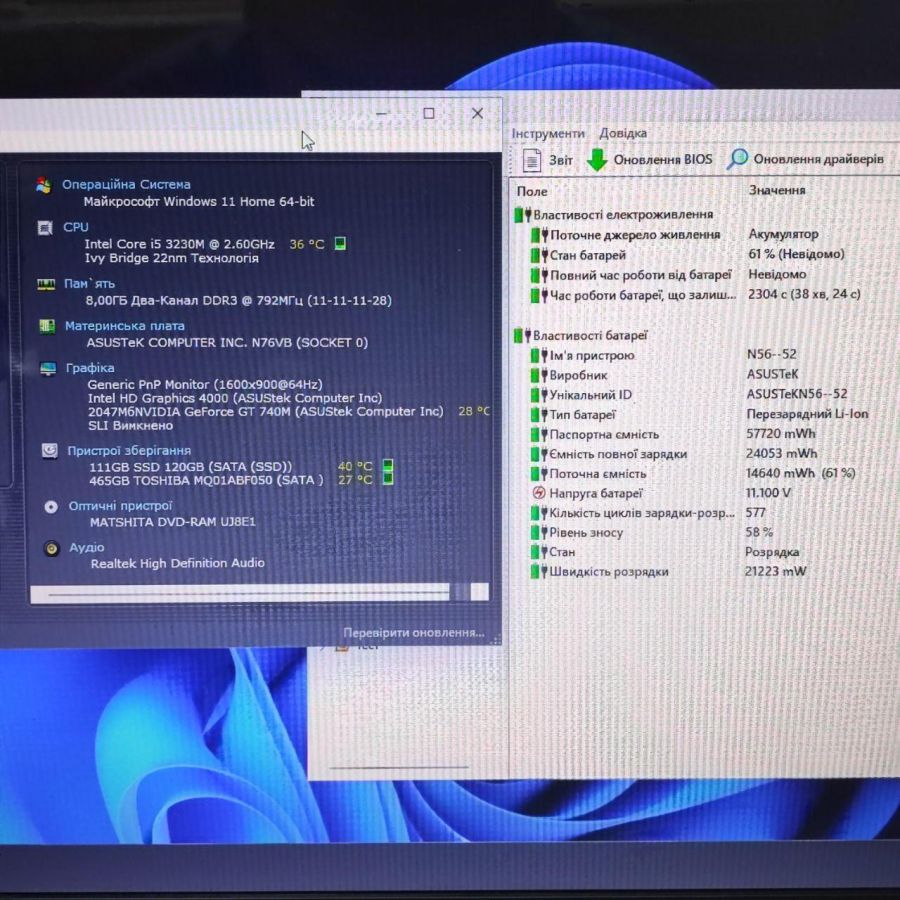
Task: Click the Пам'ять RAM icon
Action: (x=46, y=284)
